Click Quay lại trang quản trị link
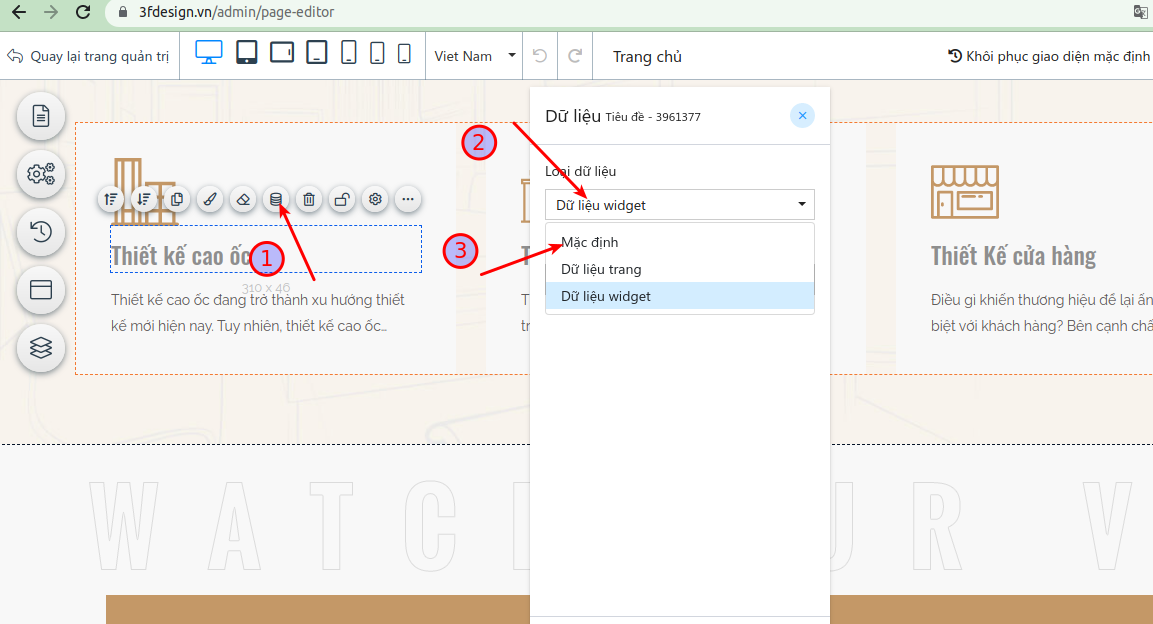This screenshot has width=1153, height=624. point(88,56)
